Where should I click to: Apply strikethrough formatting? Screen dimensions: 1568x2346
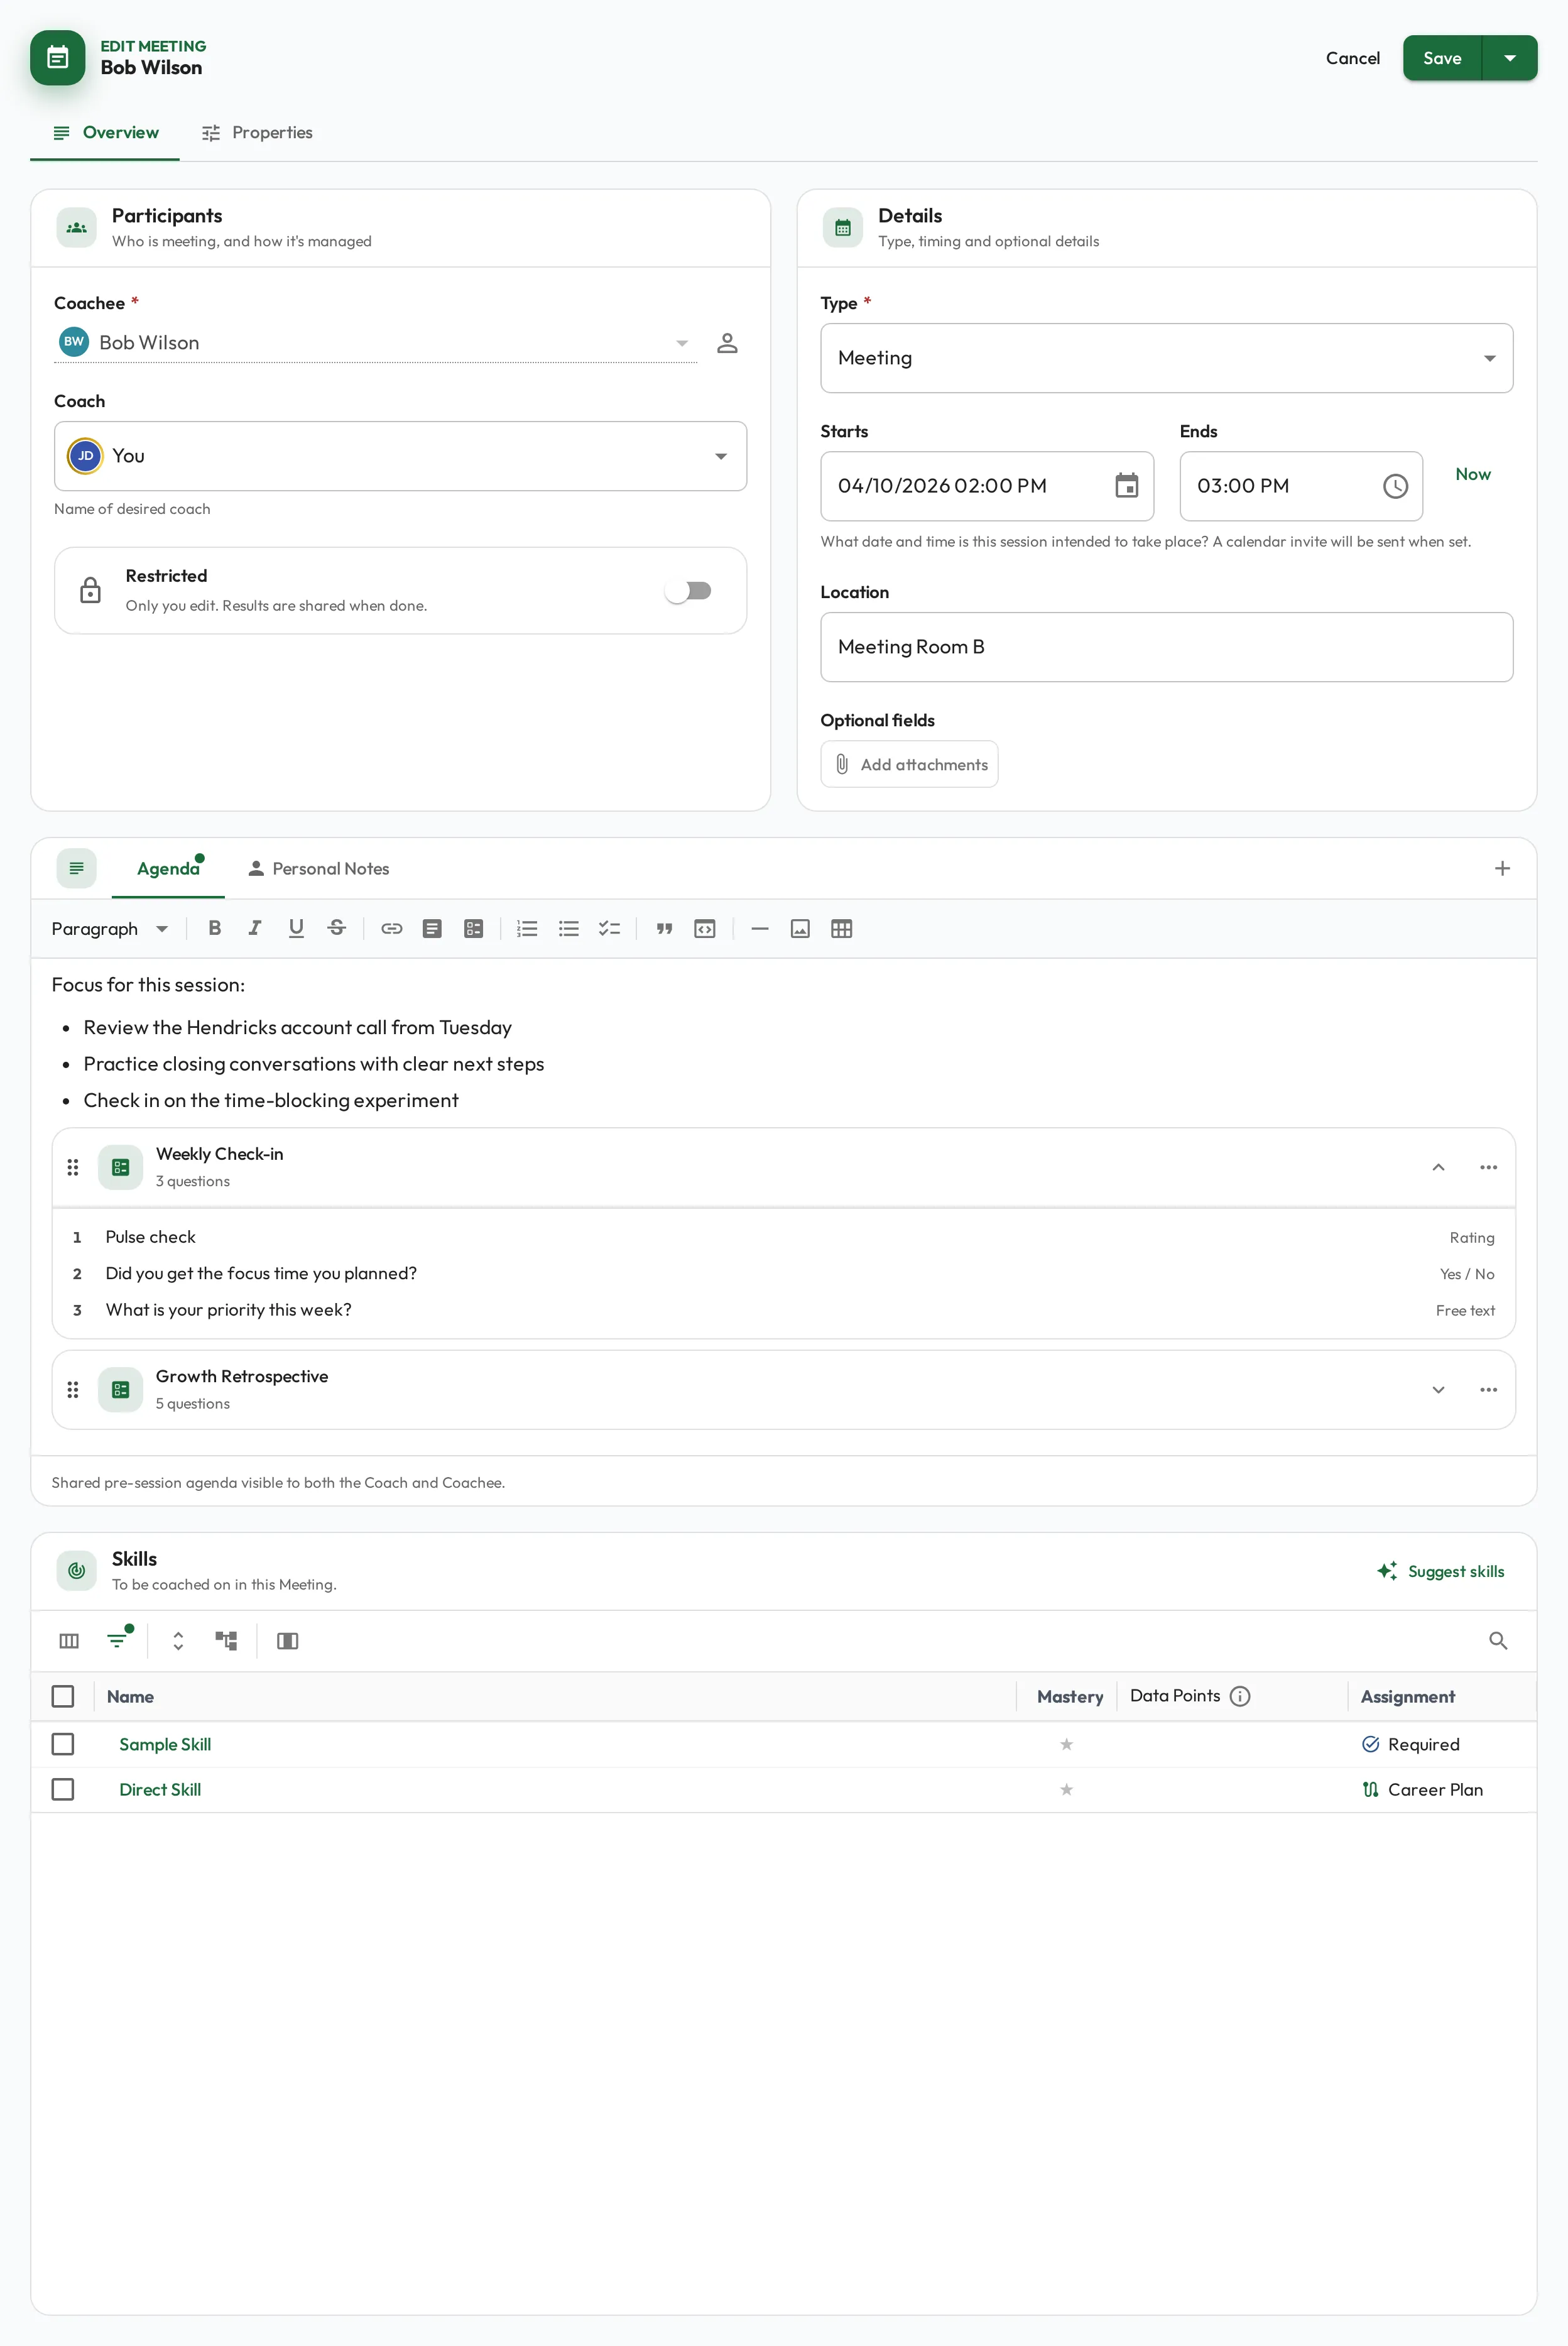pyautogui.click(x=337, y=929)
